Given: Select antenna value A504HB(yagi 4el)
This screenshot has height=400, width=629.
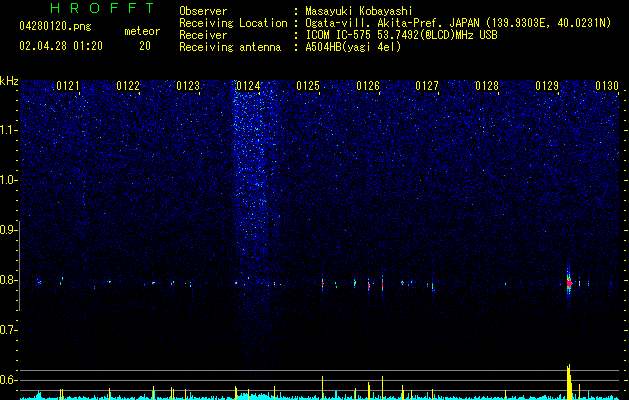Looking at the screenshot, I should coord(353,47).
